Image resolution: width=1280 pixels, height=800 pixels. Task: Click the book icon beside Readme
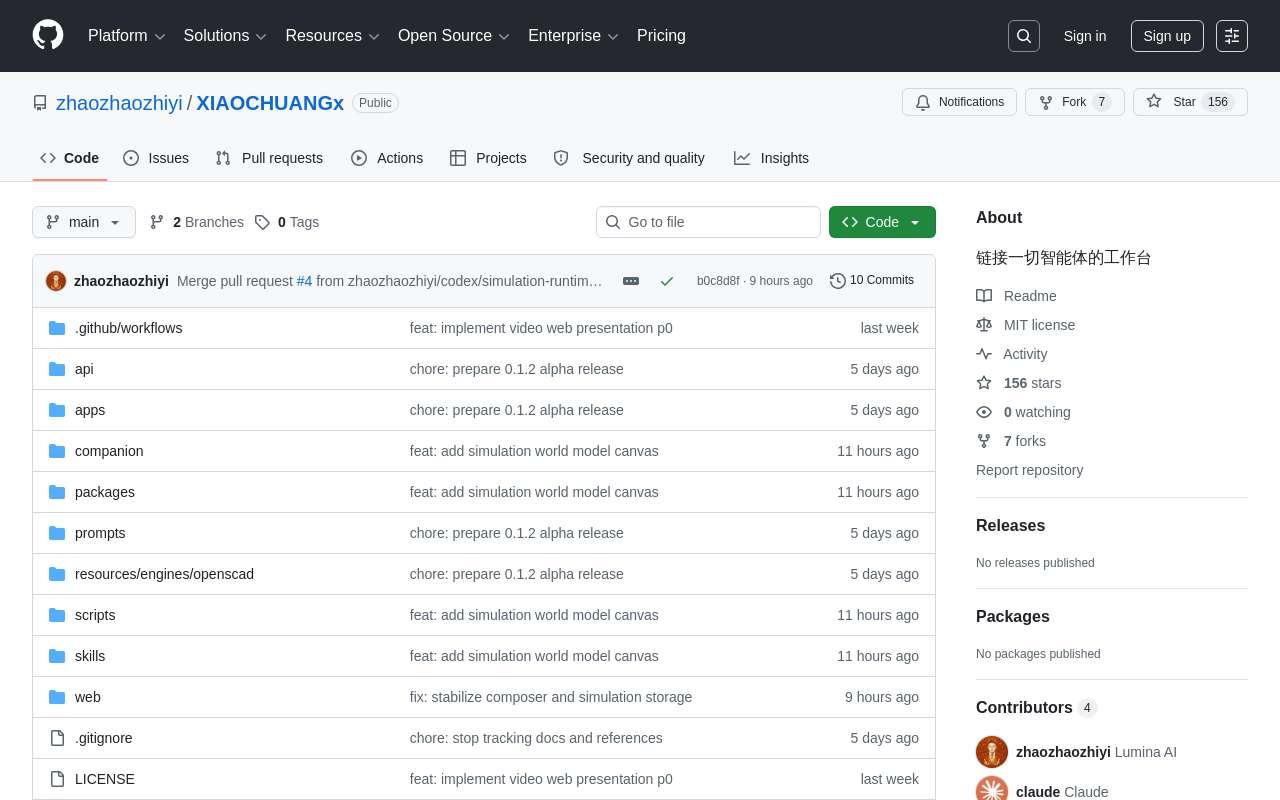tap(984, 296)
